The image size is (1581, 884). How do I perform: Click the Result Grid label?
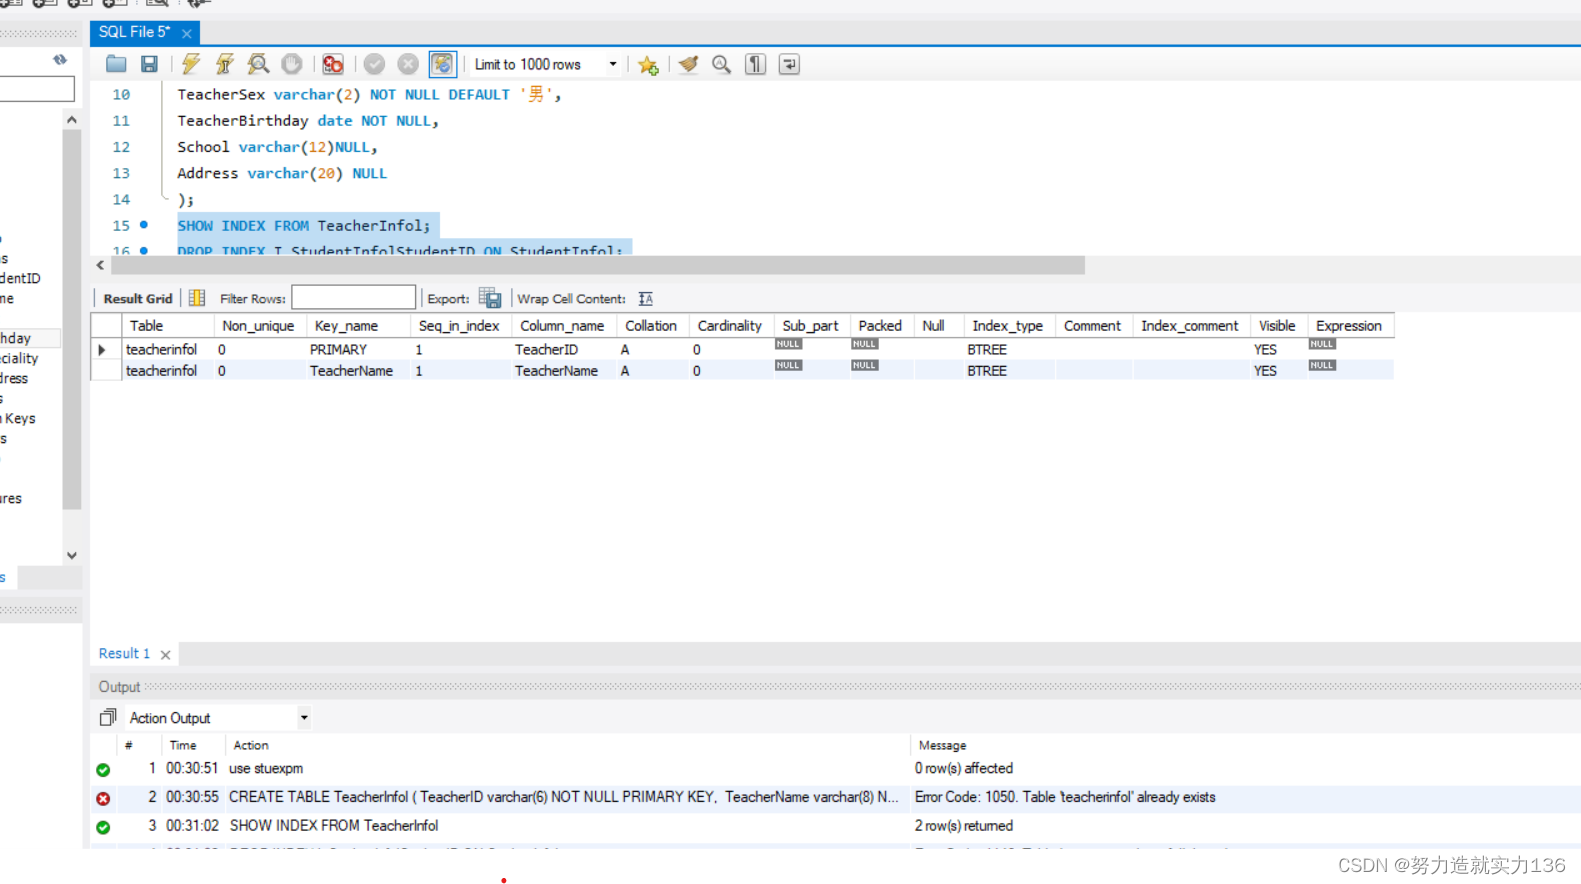138,298
